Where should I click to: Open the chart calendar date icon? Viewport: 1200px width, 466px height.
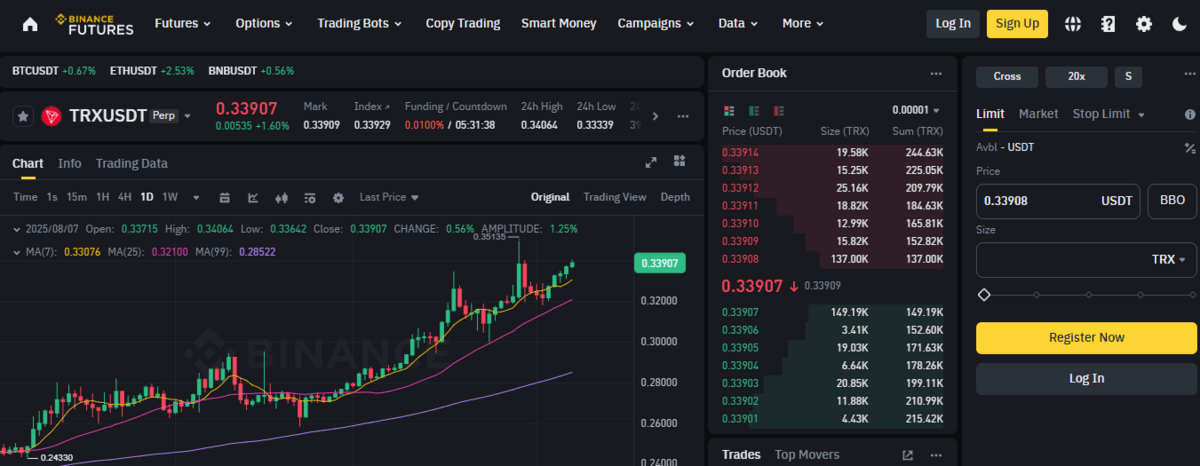224,197
